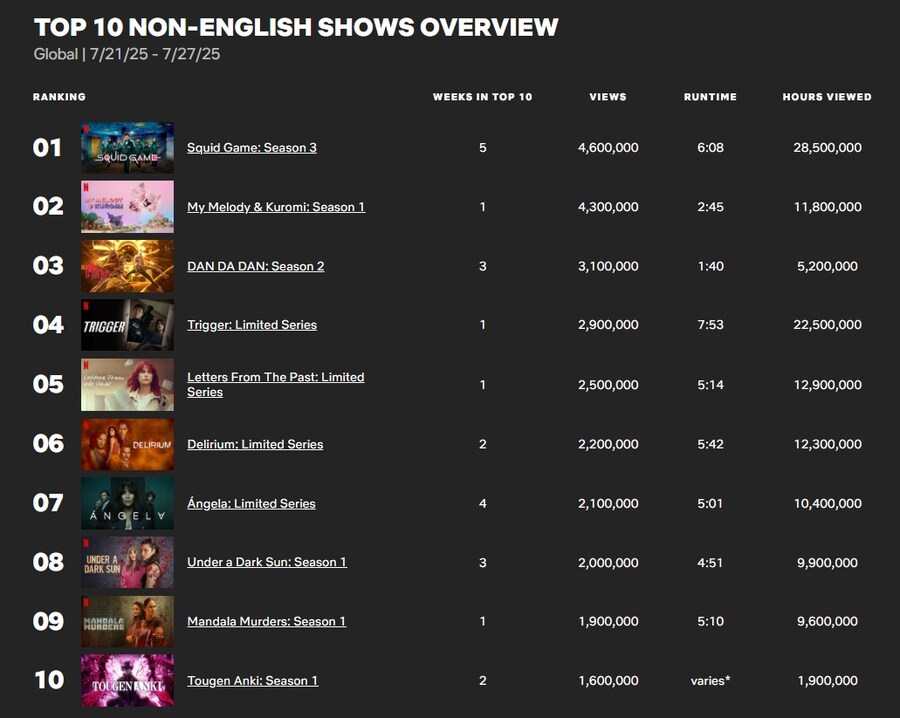Click the 2,500,000 views value
The image size is (900, 718).
(608, 385)
